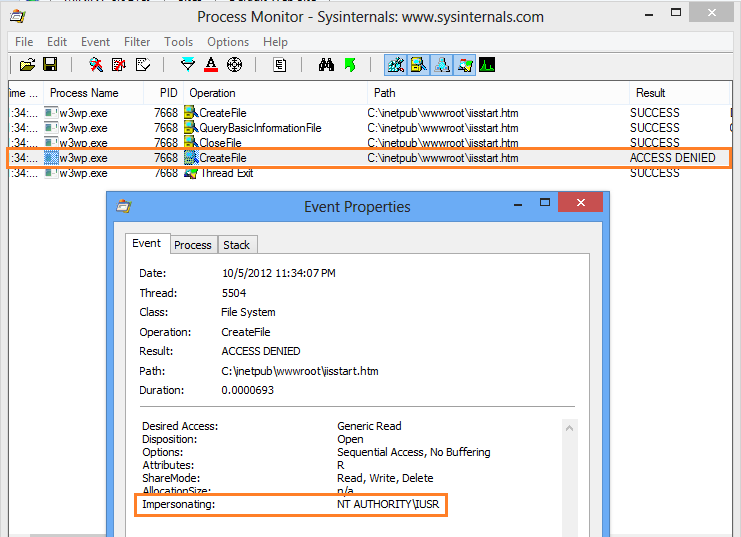Click the Thread value 5504

point(234,293)
